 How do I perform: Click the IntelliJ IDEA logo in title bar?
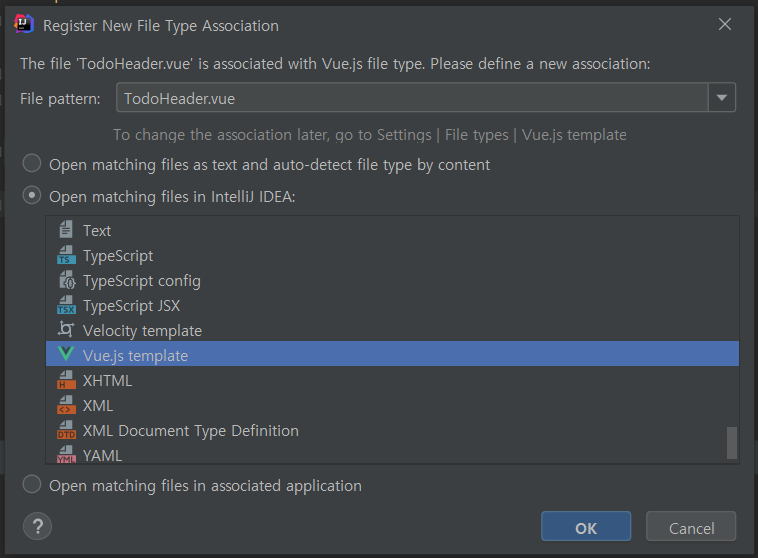(24, 24)
